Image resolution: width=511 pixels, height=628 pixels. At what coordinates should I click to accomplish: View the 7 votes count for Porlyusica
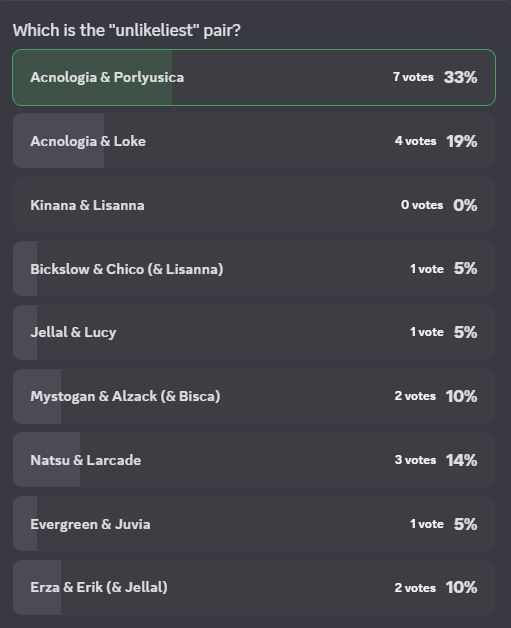[x=413, y=77]
